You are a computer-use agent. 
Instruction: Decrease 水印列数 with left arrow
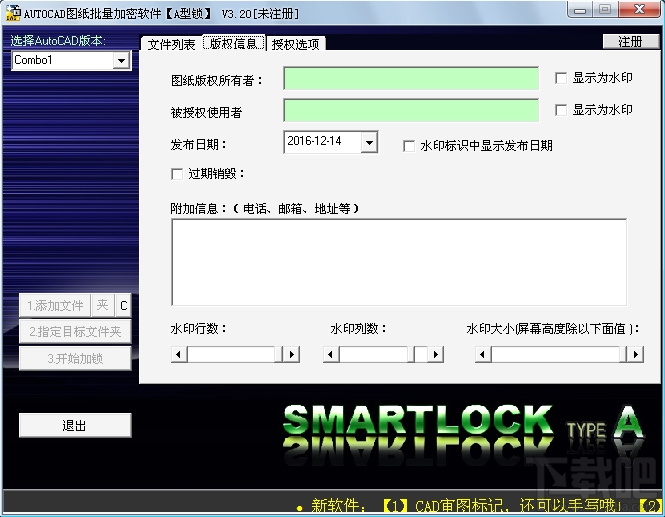(331, 354)
